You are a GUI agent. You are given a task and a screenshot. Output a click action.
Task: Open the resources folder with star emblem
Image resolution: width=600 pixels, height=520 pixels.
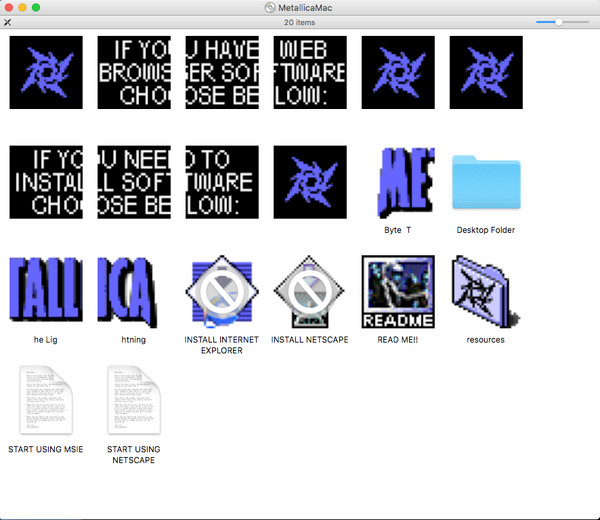point(485,292)
